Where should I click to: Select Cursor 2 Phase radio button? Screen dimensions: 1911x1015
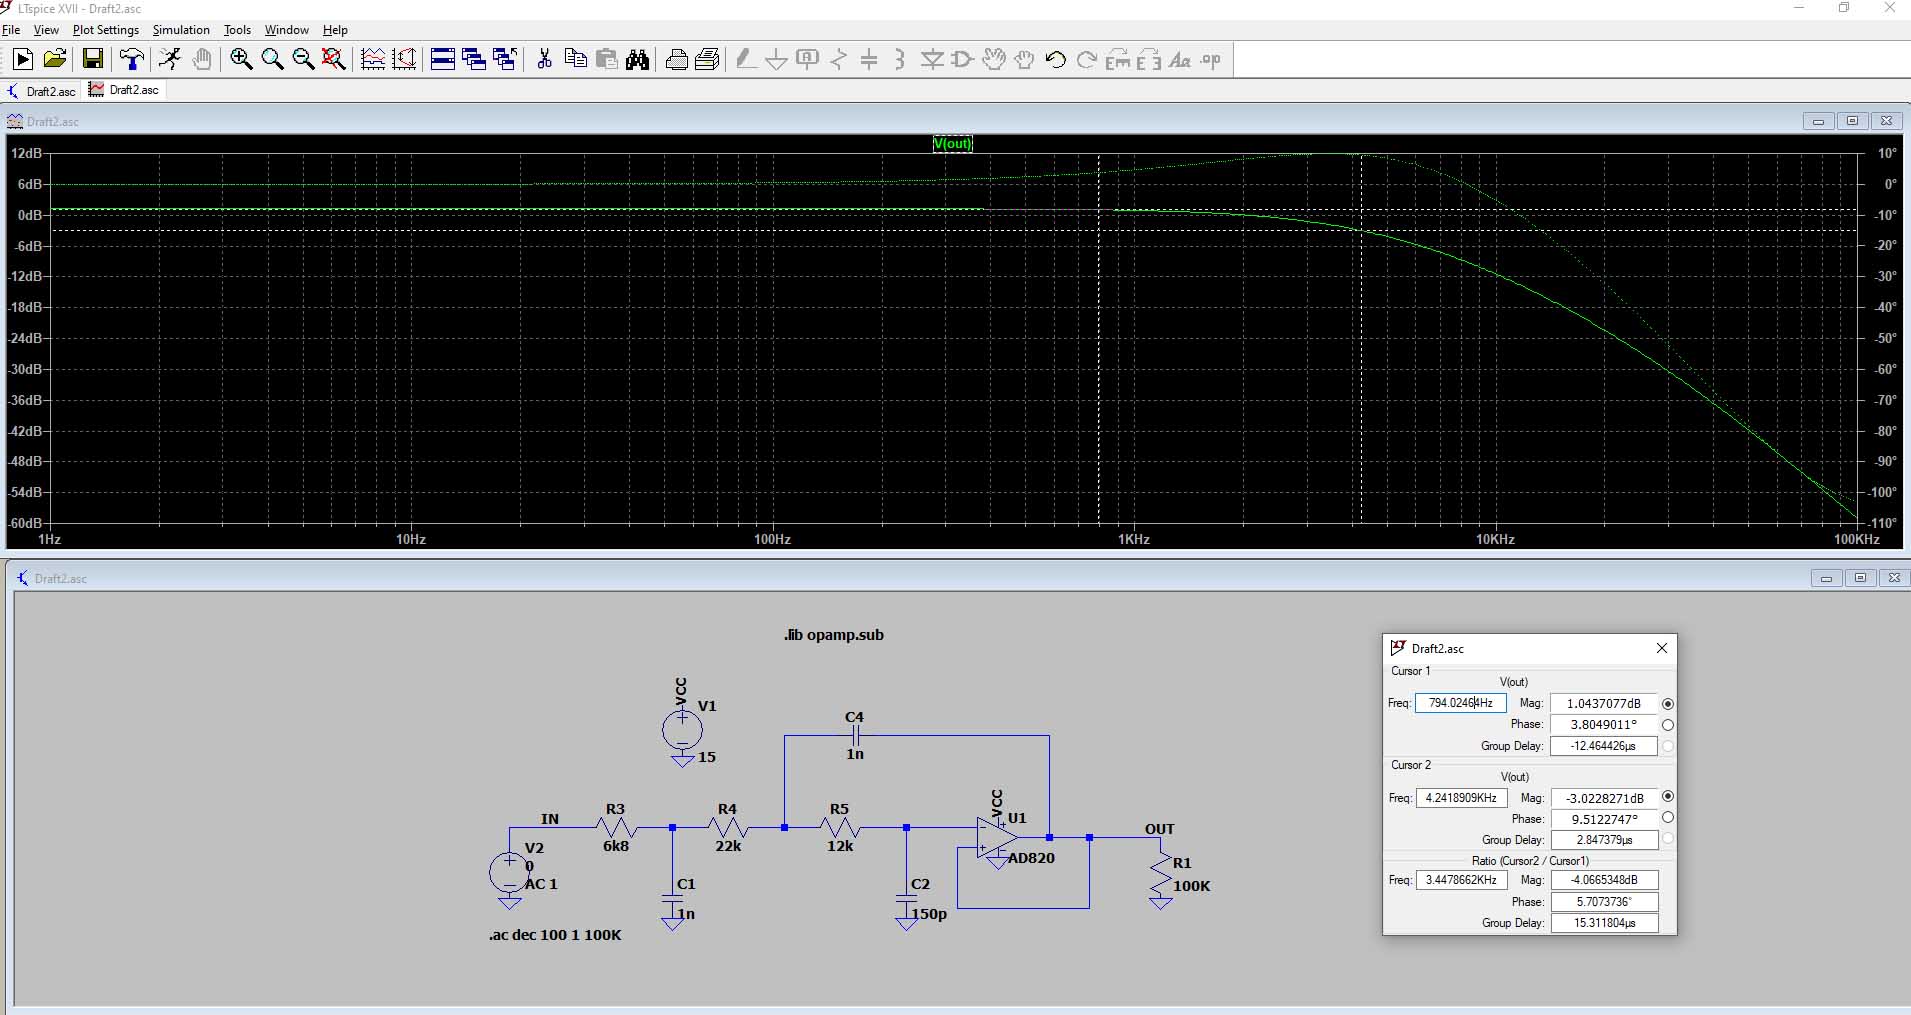[x=1667, y=818]
